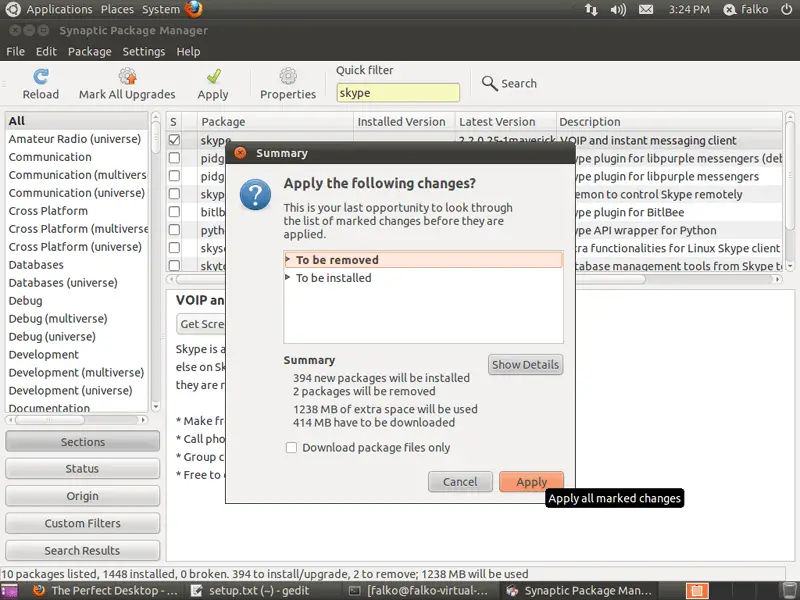Select Databases (universe) in the sections list
This screenshot has width=800, height=600.
tap(77, 283)
